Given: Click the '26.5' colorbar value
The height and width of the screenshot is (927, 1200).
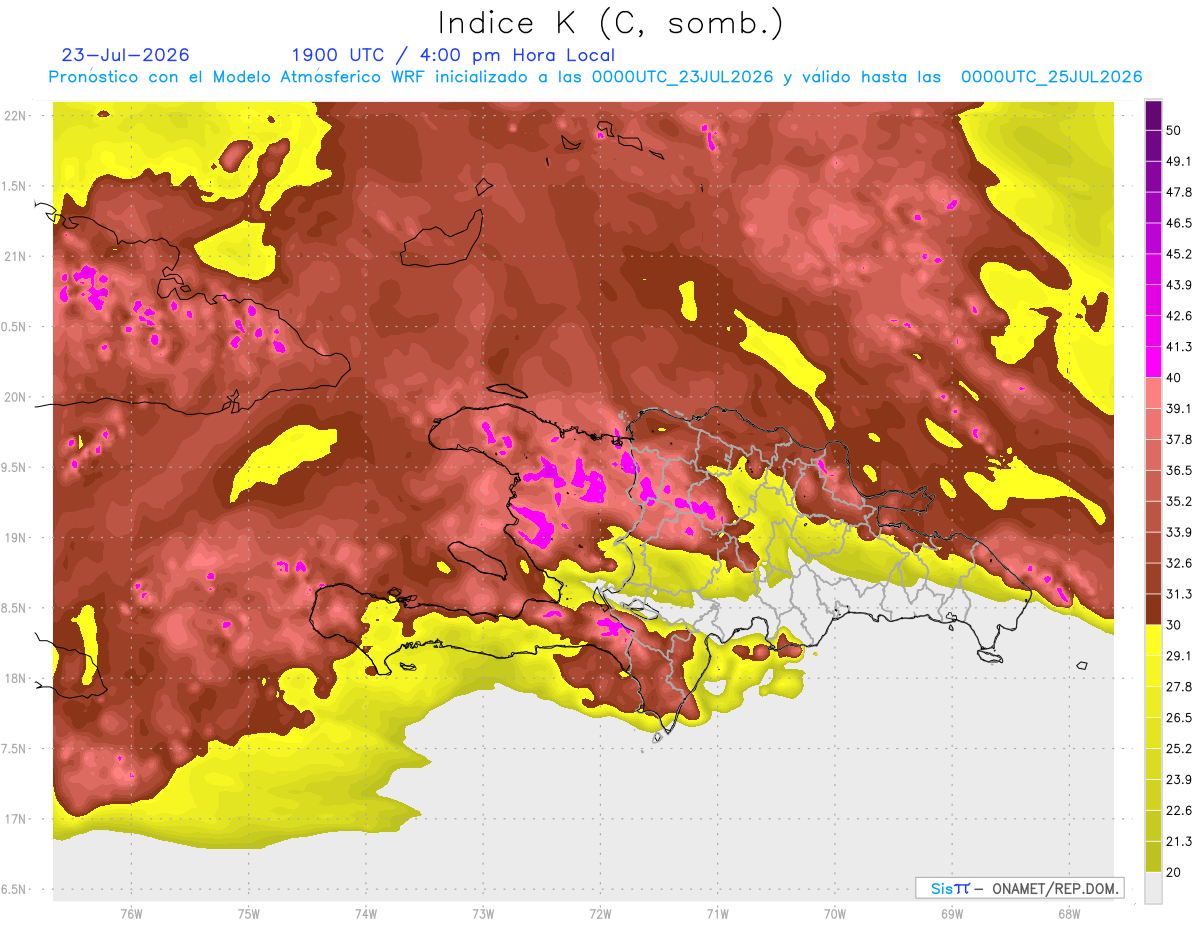Looking at the screenshot, I should (1178, 718).
